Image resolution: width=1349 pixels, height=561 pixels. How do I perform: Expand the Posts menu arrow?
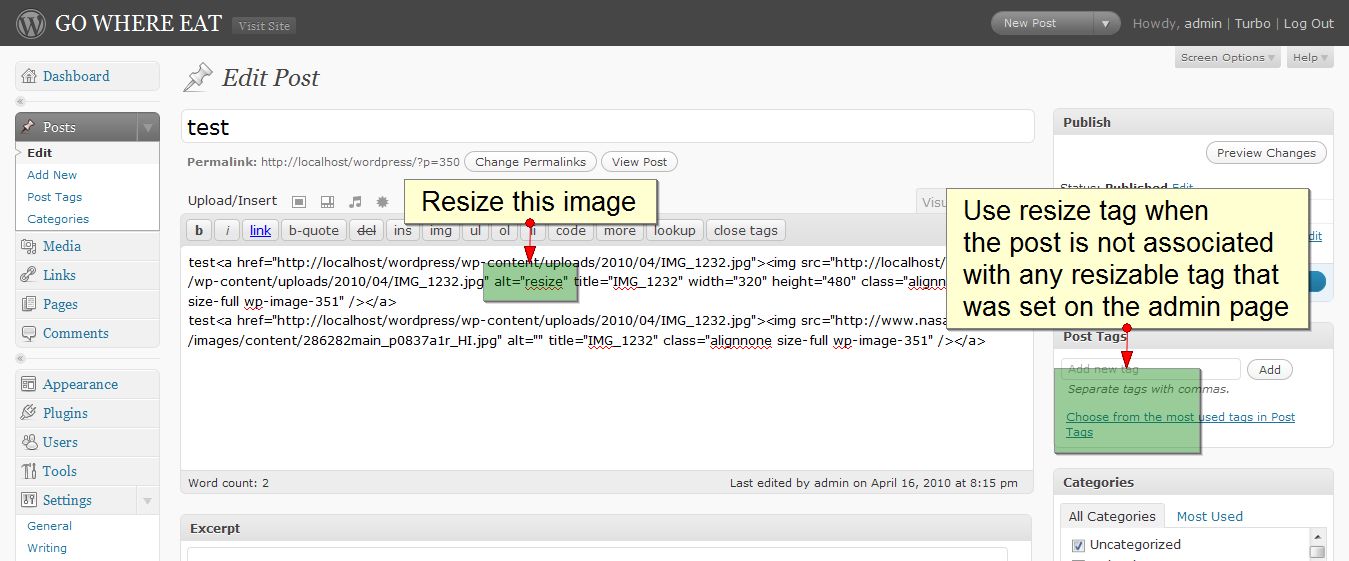pos(148,127)
